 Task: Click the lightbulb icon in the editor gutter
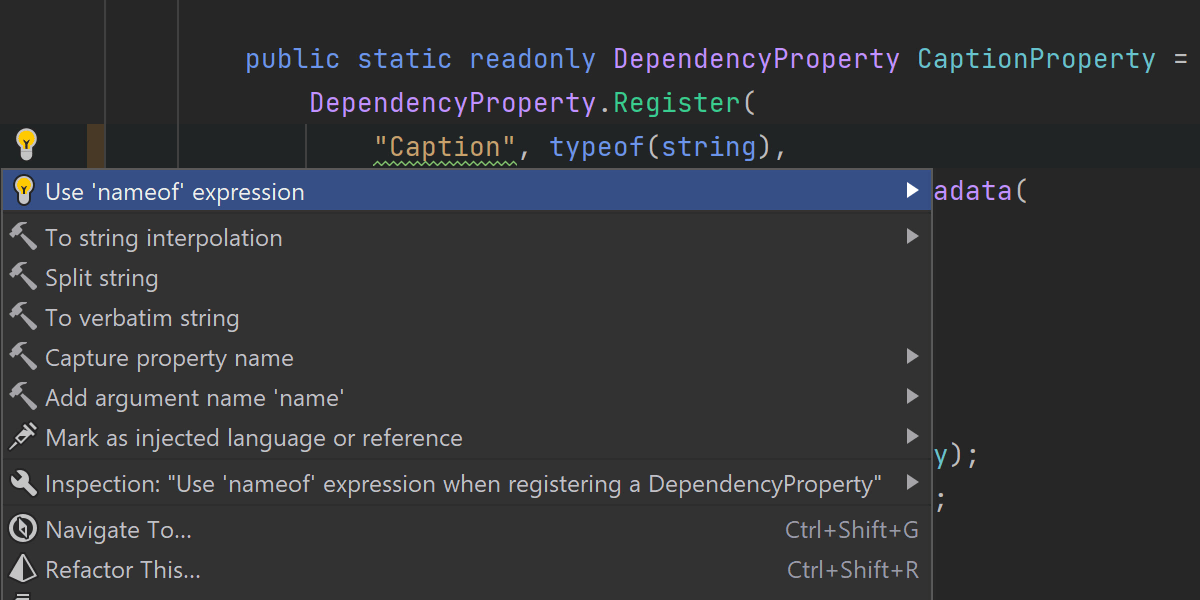[x=26, y=145]
